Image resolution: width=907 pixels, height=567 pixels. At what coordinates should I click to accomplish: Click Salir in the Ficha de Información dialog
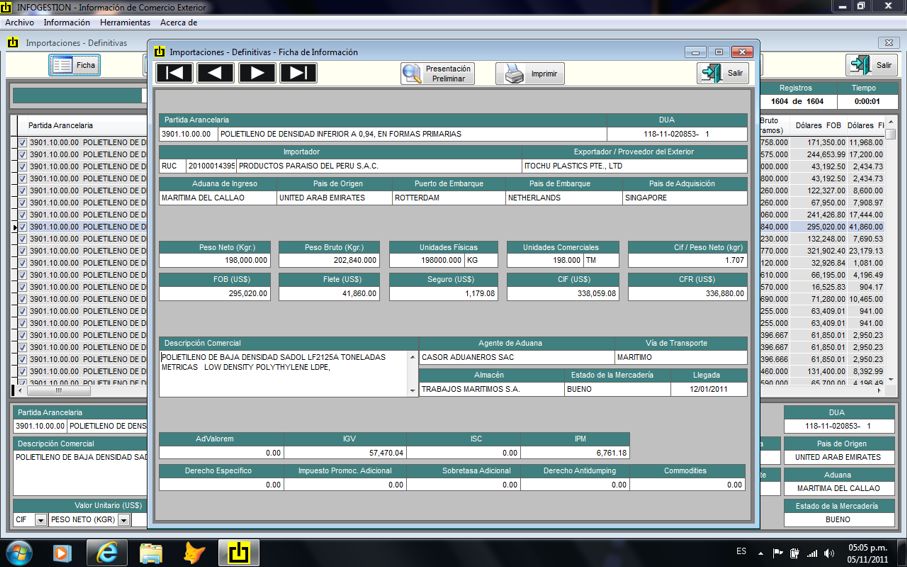pyautogui.click(x=722, y=73)
